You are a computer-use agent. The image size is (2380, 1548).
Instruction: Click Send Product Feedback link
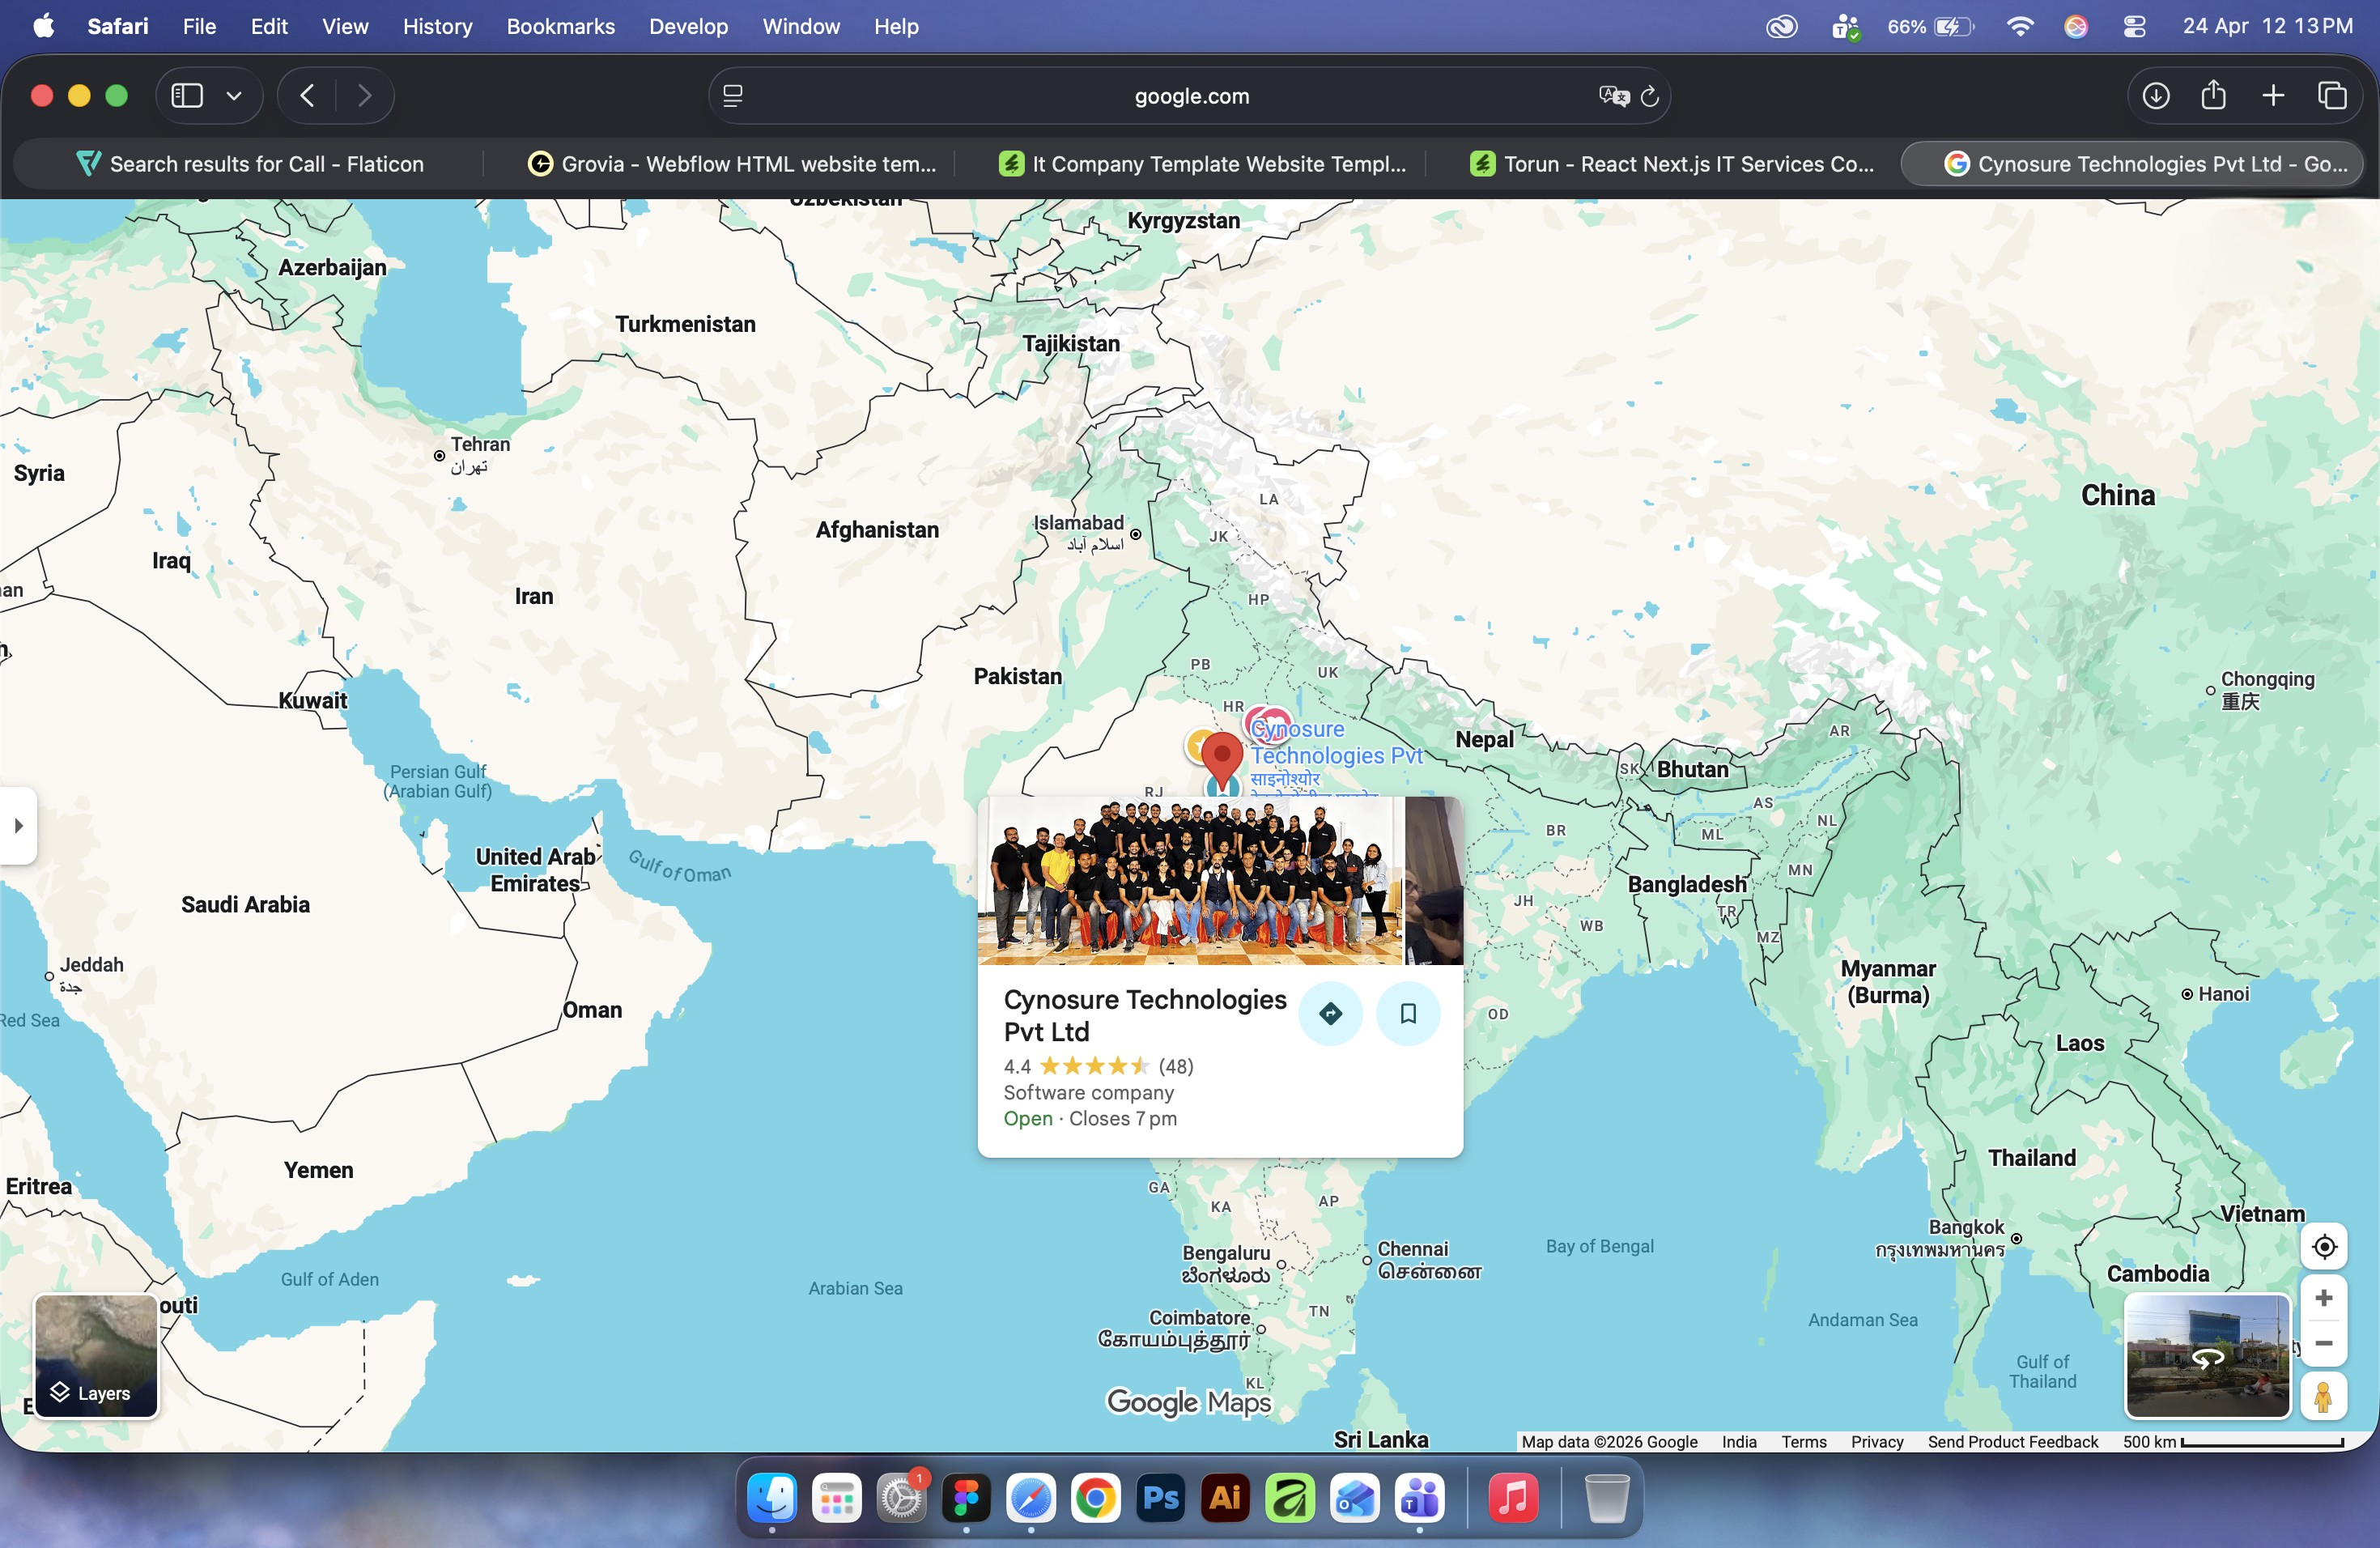pos(2012,1441)
